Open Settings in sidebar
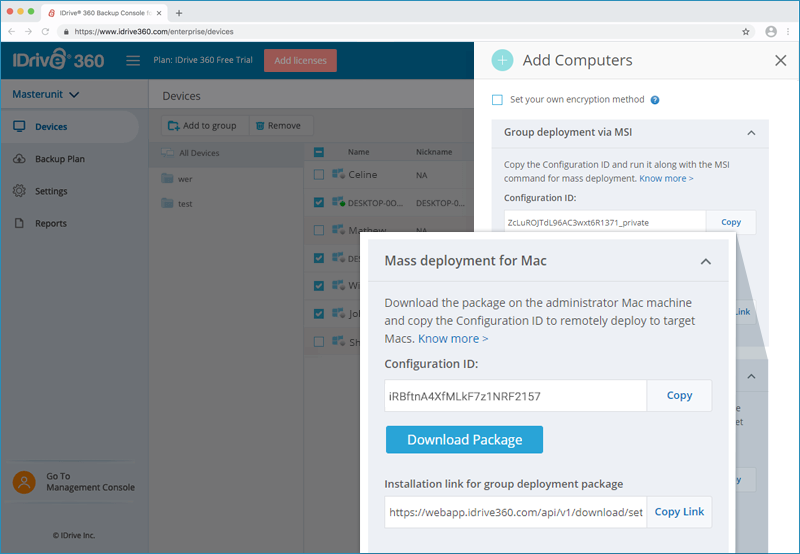Screen dimensions: 800x554 click(x=51, y=191)
